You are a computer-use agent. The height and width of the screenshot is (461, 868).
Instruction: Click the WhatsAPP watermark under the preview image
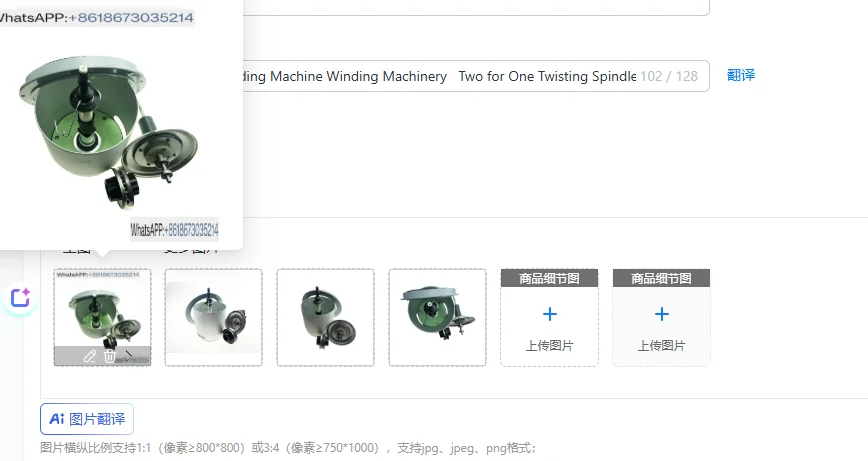click(174, 230)
